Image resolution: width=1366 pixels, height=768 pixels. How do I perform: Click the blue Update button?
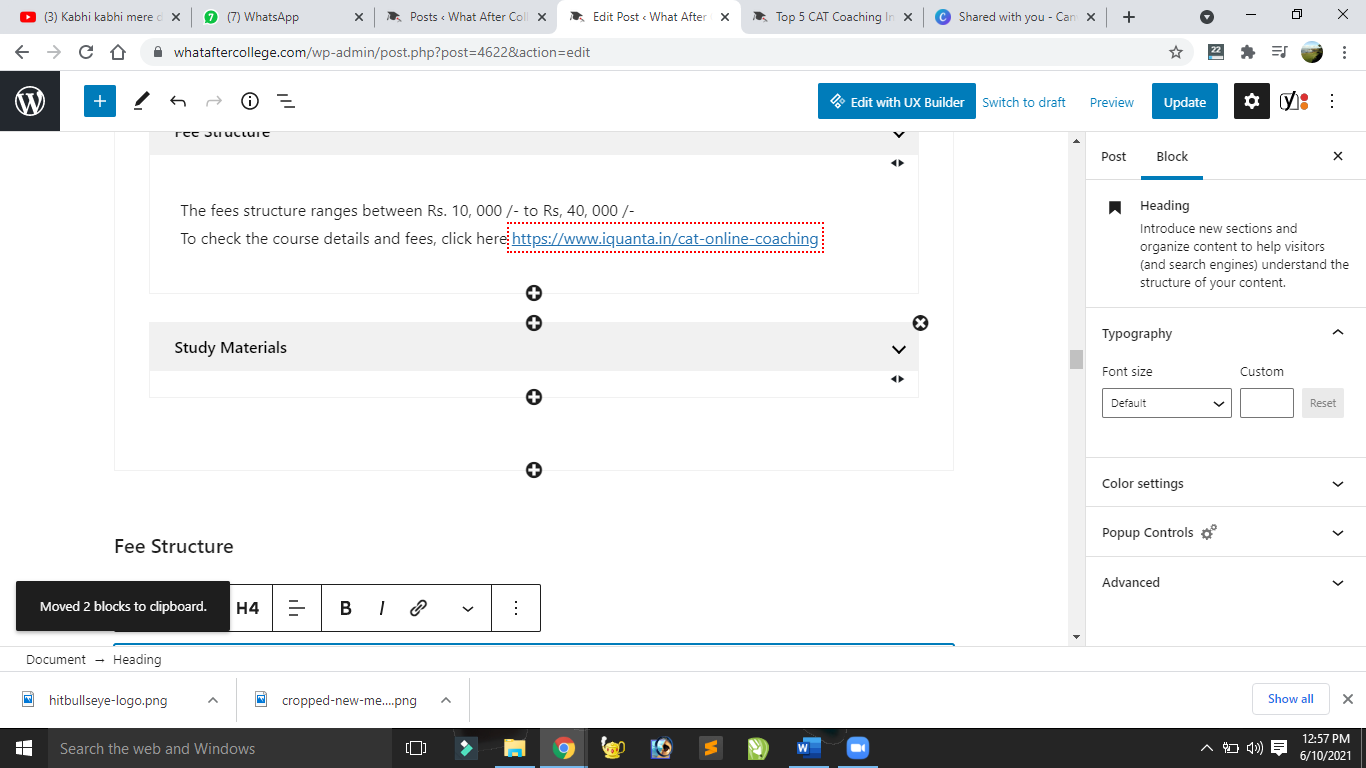pos(1184,102)
